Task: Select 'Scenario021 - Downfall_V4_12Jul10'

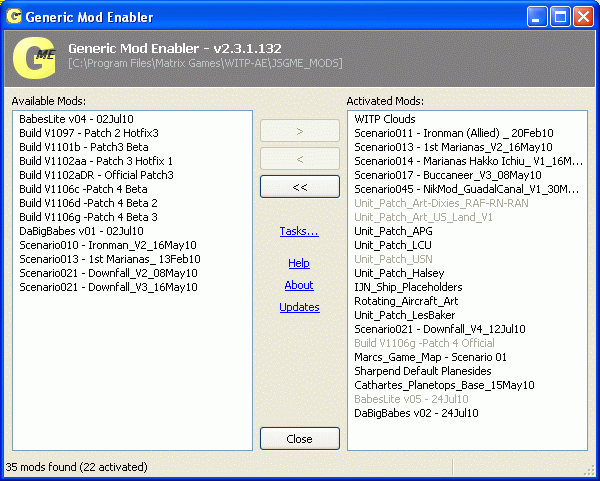Action: coord(440,329)
